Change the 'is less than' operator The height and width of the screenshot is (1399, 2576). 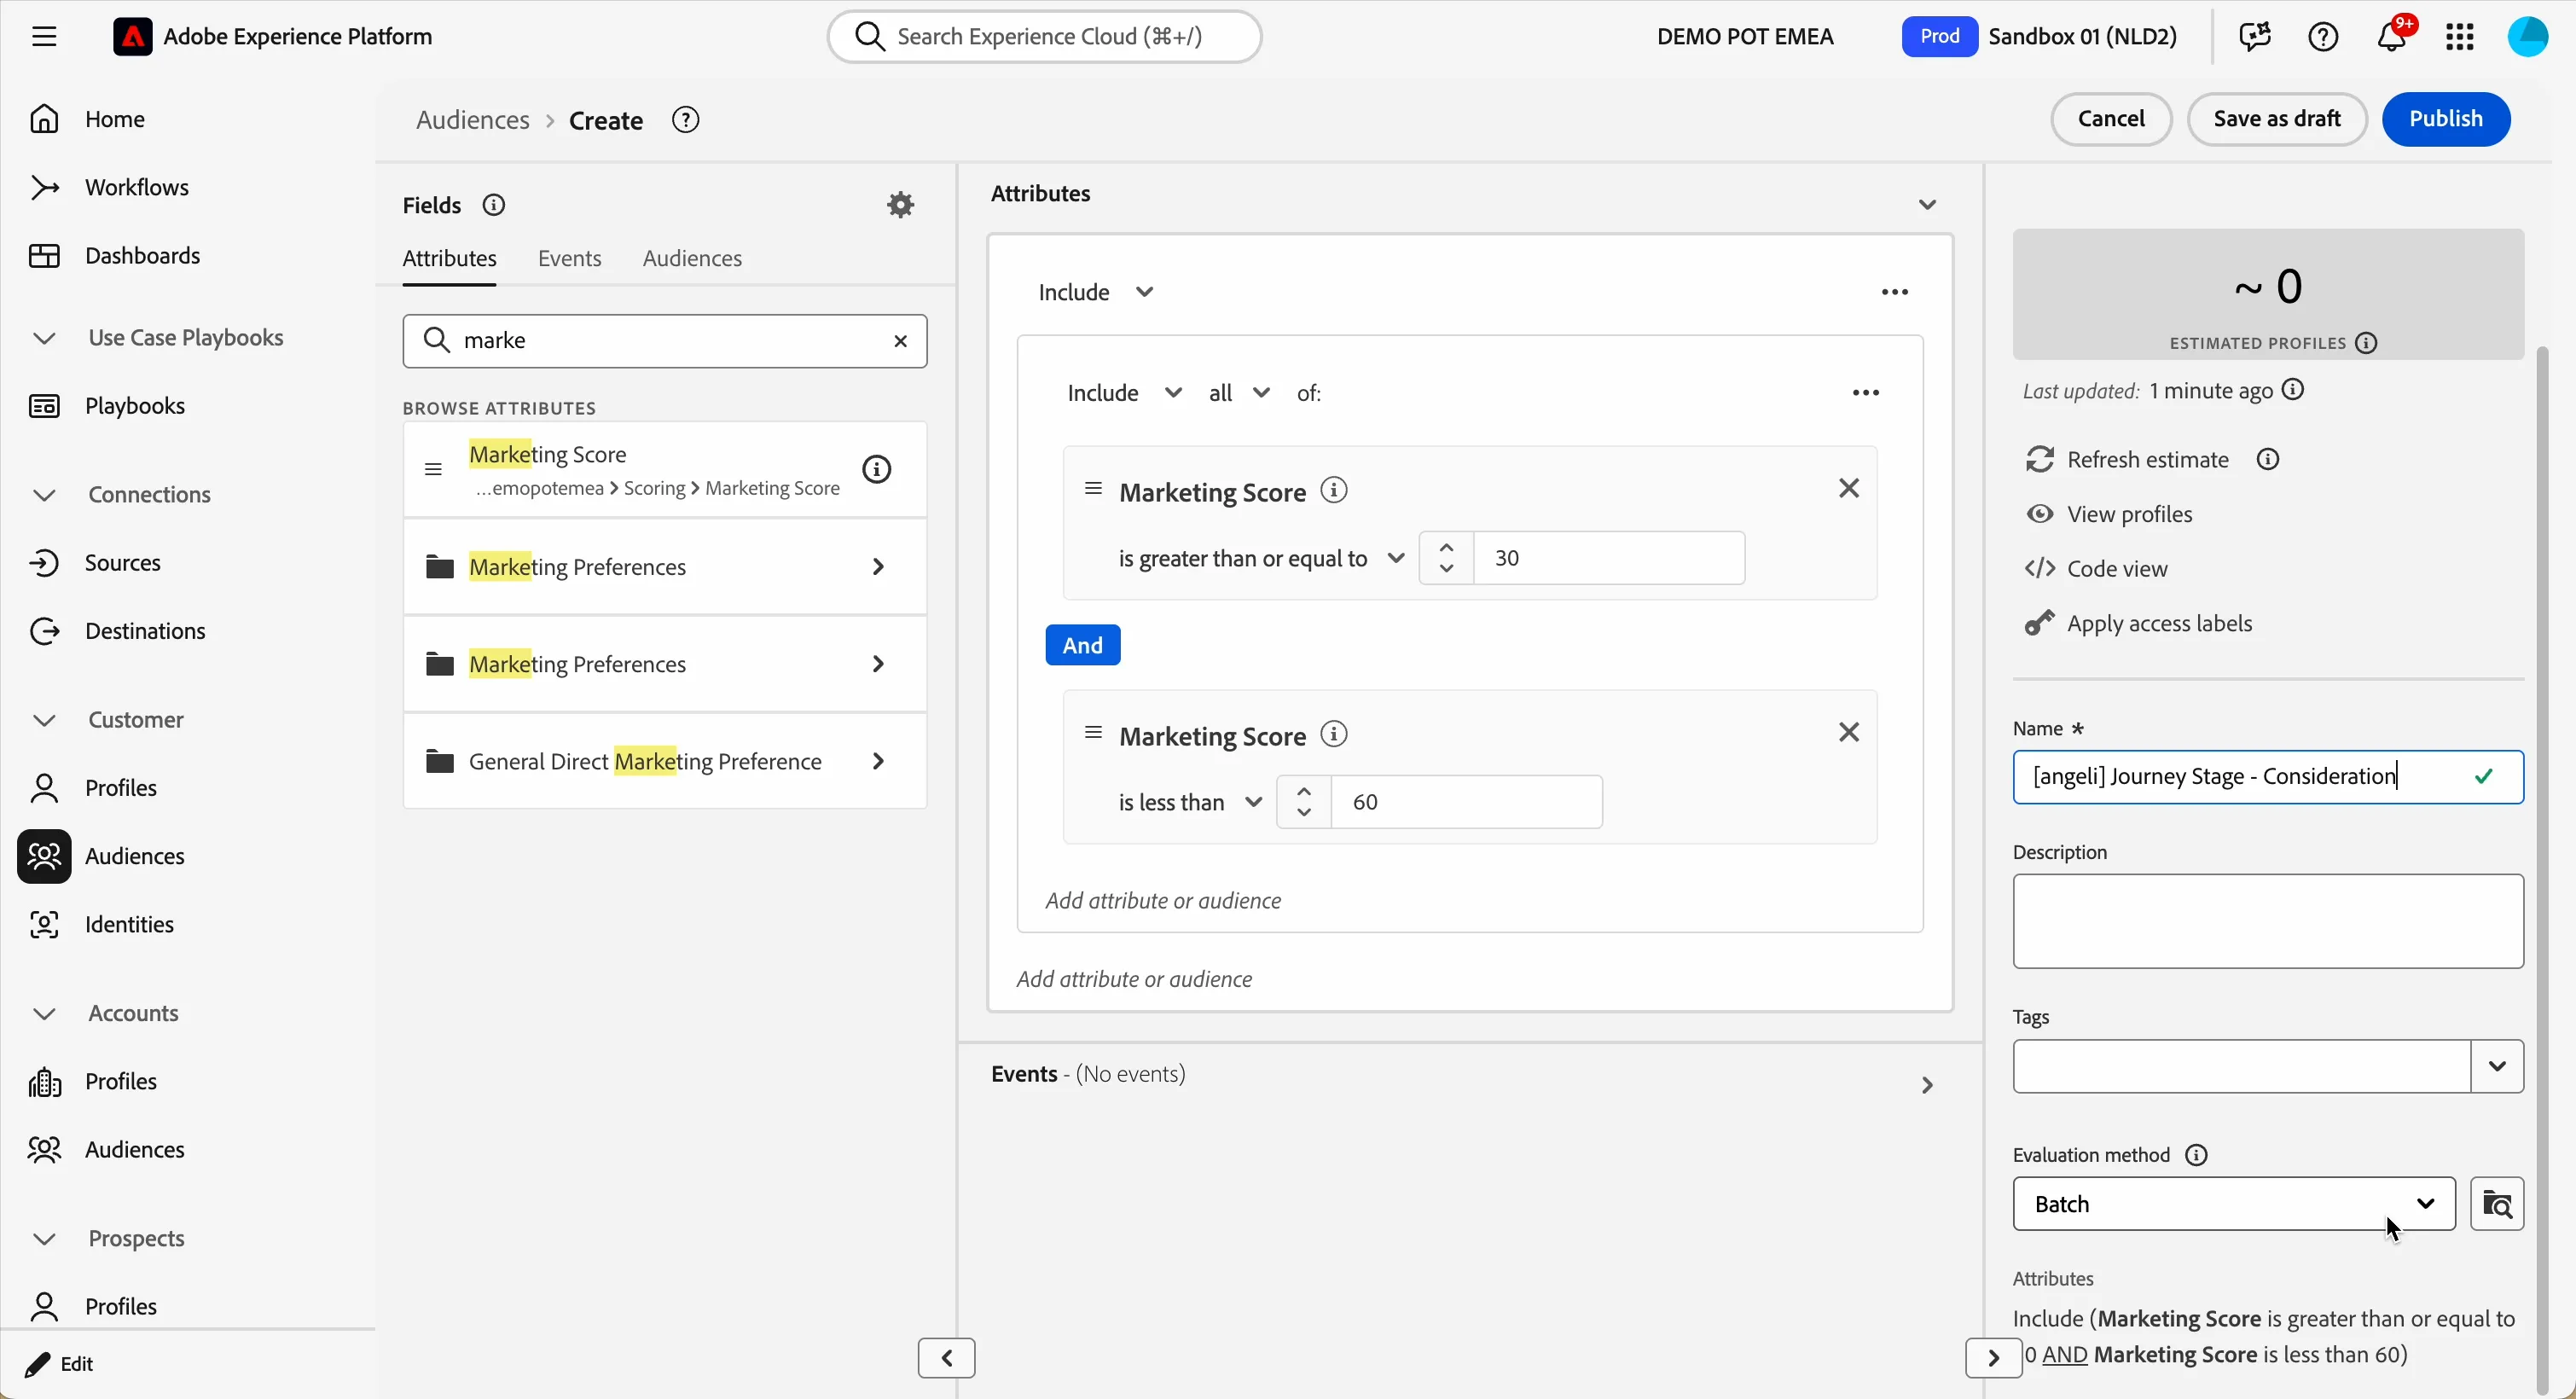coord(1190,803)
